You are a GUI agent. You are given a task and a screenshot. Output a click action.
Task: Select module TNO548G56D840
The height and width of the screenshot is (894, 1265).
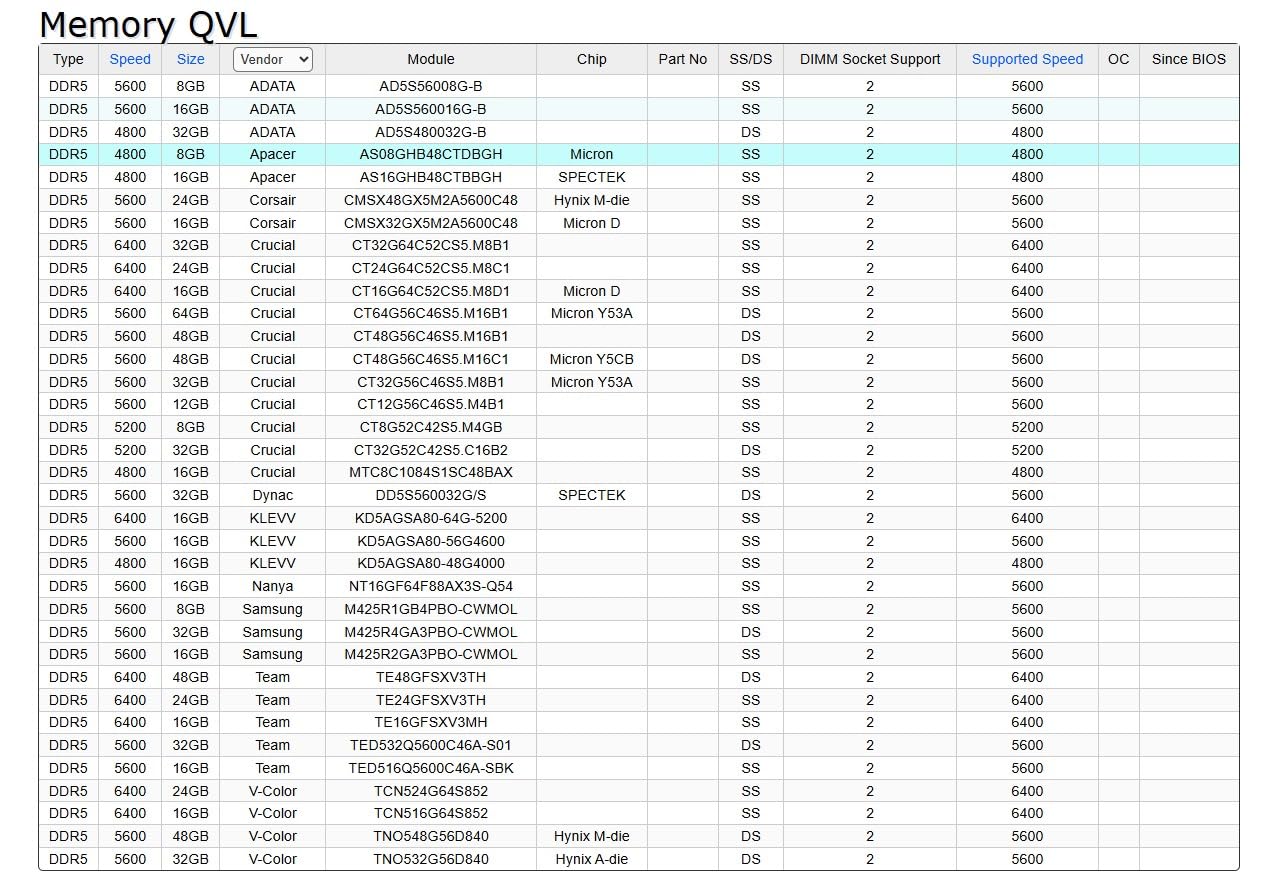431,836
